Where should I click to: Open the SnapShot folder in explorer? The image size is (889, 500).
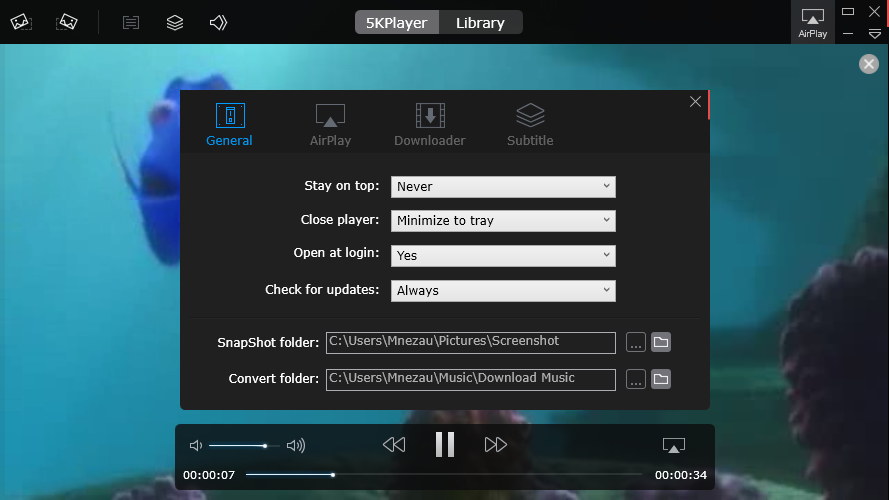point(661,342)
